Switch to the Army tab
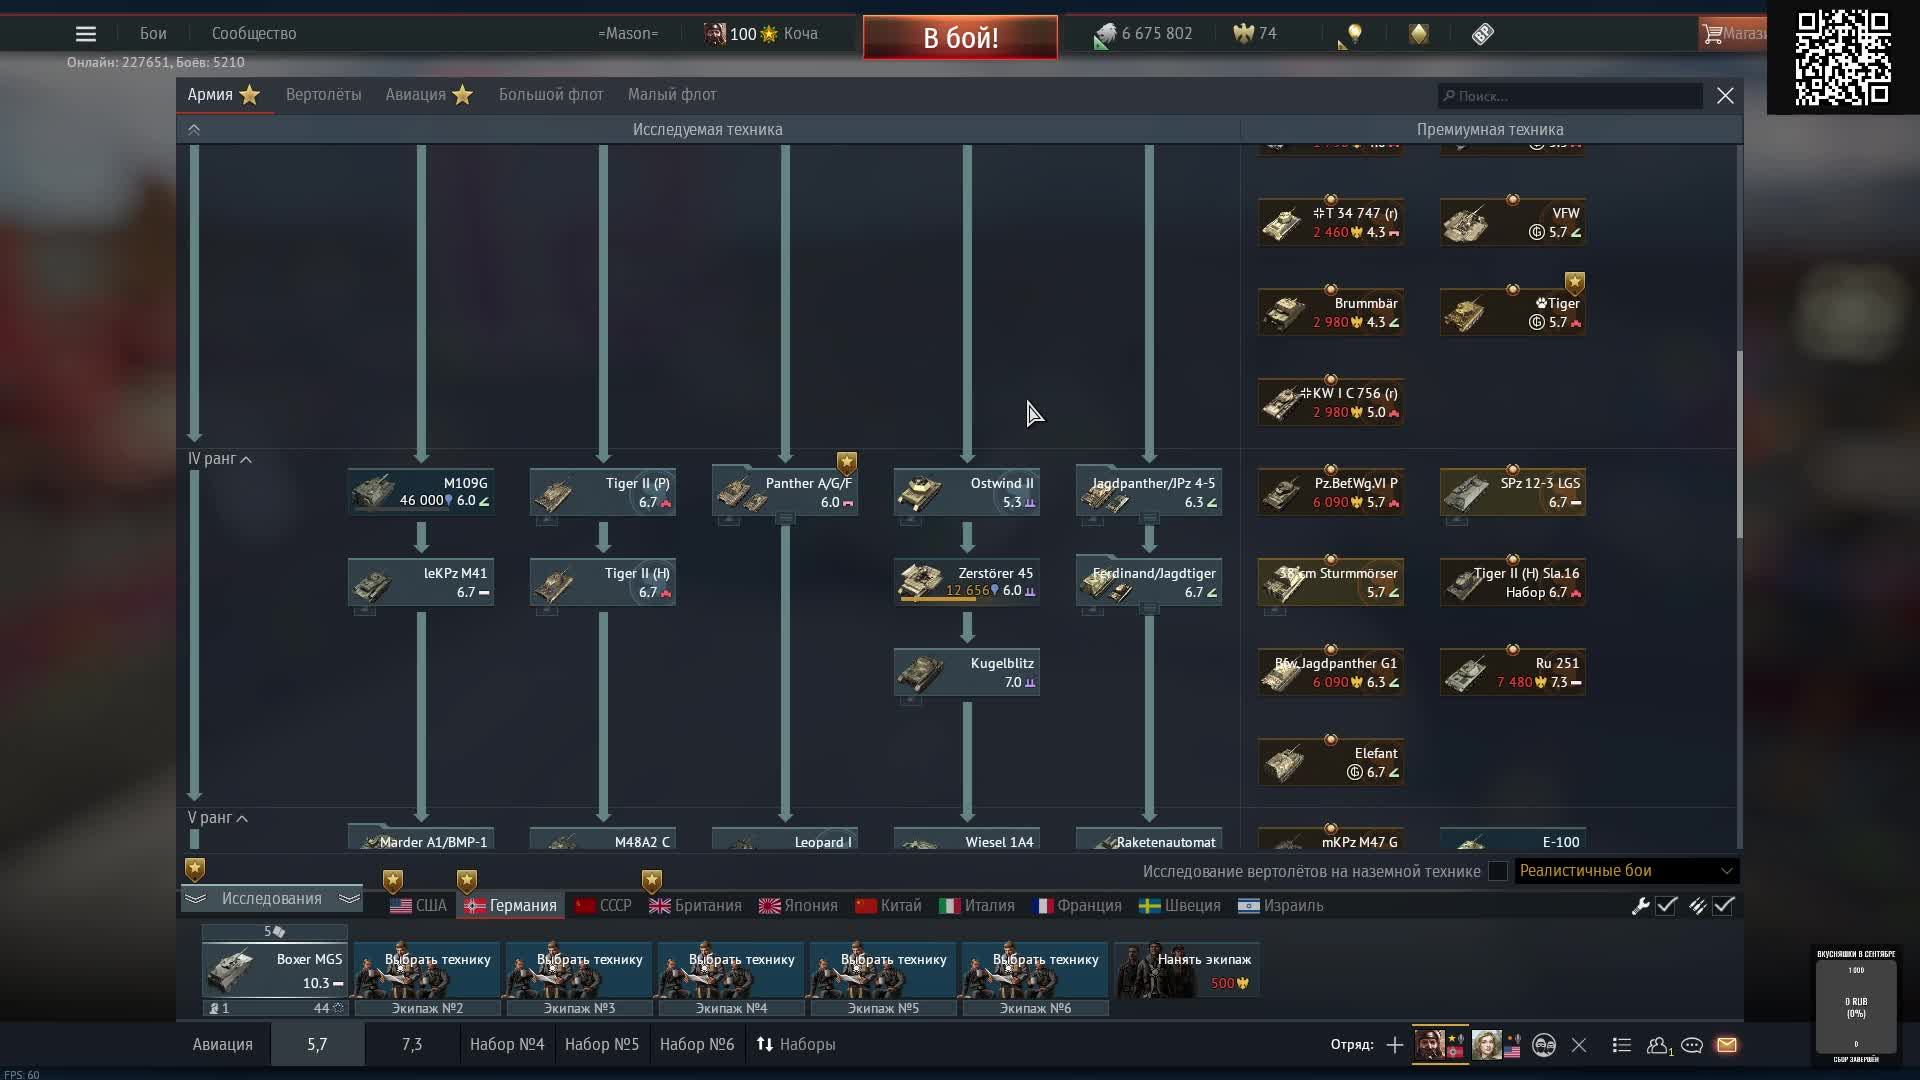Image resolution: width=1920 pixels, height=1080 pixels. [224, 95]
